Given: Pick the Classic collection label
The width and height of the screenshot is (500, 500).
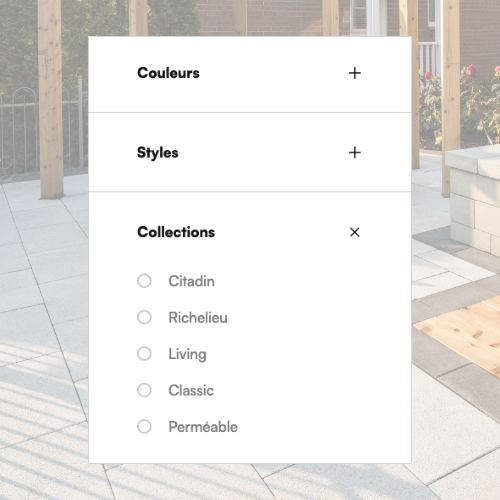Looking at the screenshot, I should [191, 390].
